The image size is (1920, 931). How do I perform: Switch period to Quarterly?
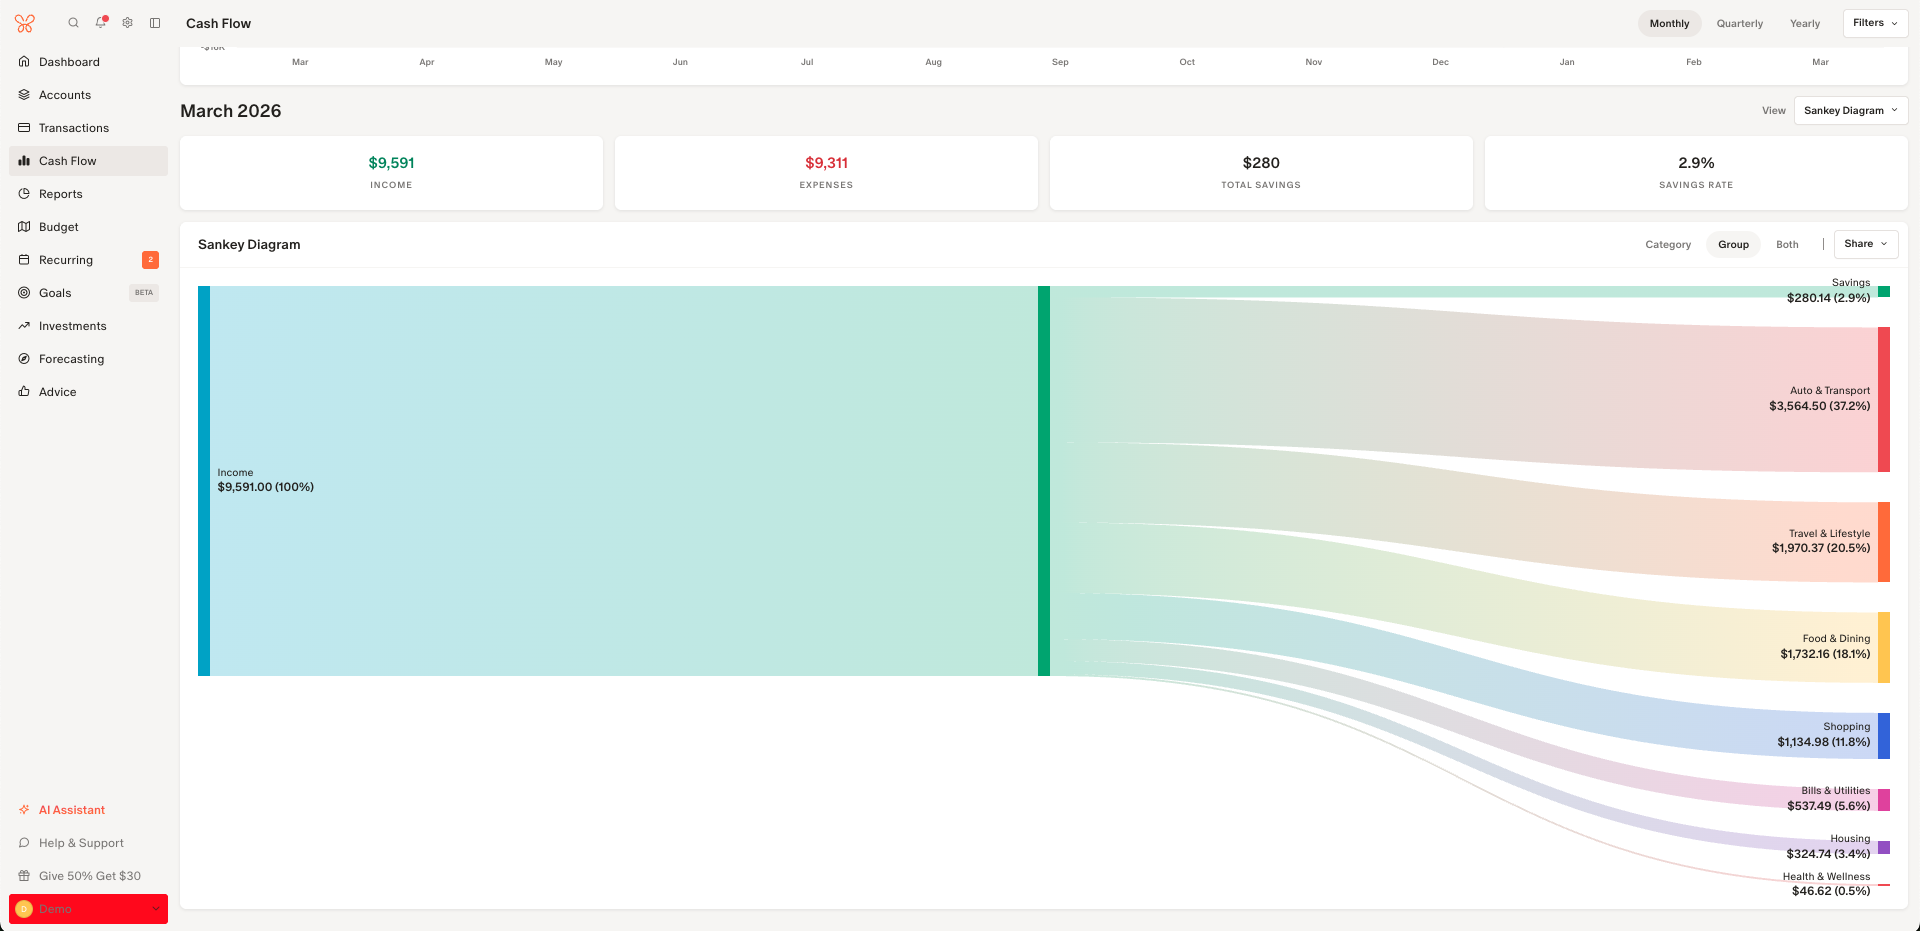pos(1739,24)
